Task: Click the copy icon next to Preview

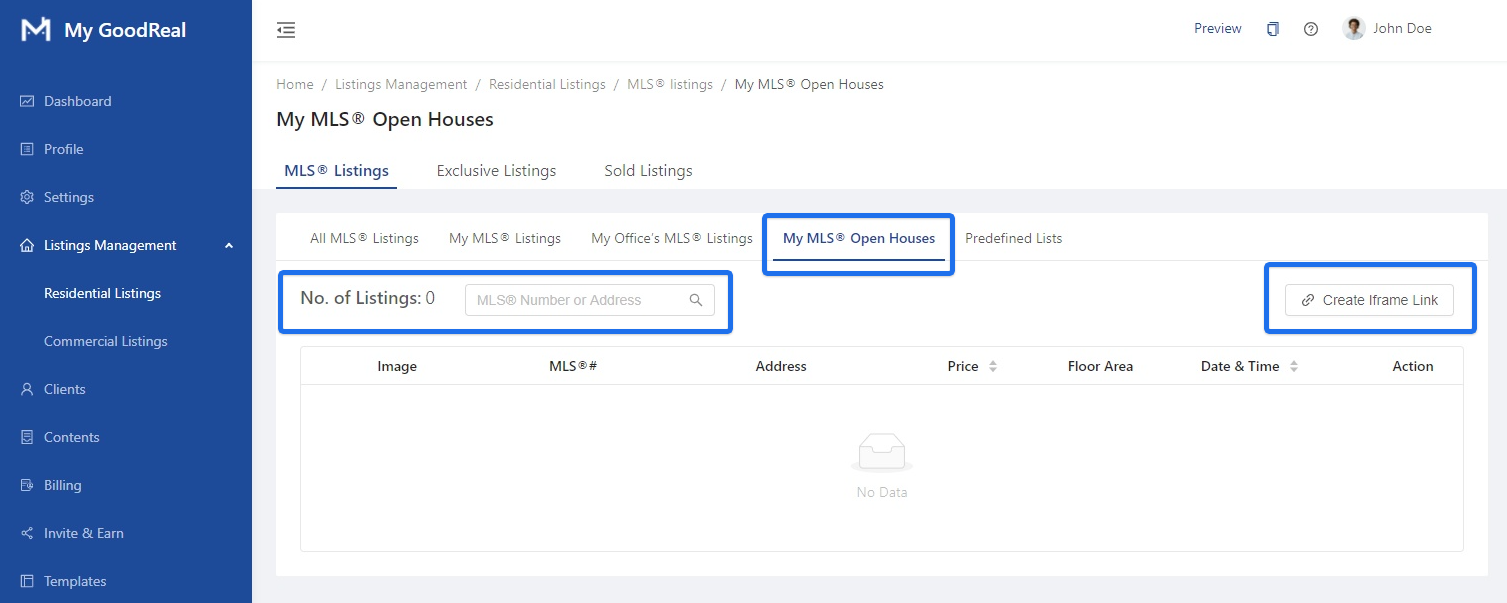Action: 1272,29
